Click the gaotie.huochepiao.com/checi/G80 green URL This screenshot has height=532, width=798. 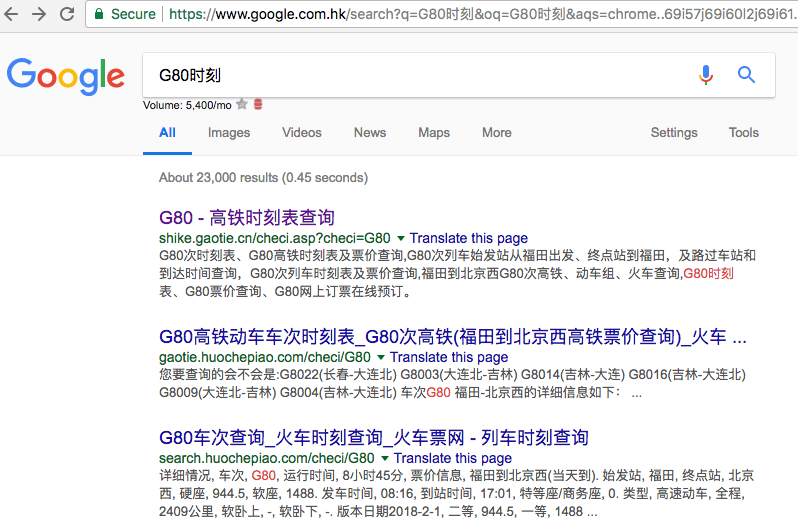(265, 357)
